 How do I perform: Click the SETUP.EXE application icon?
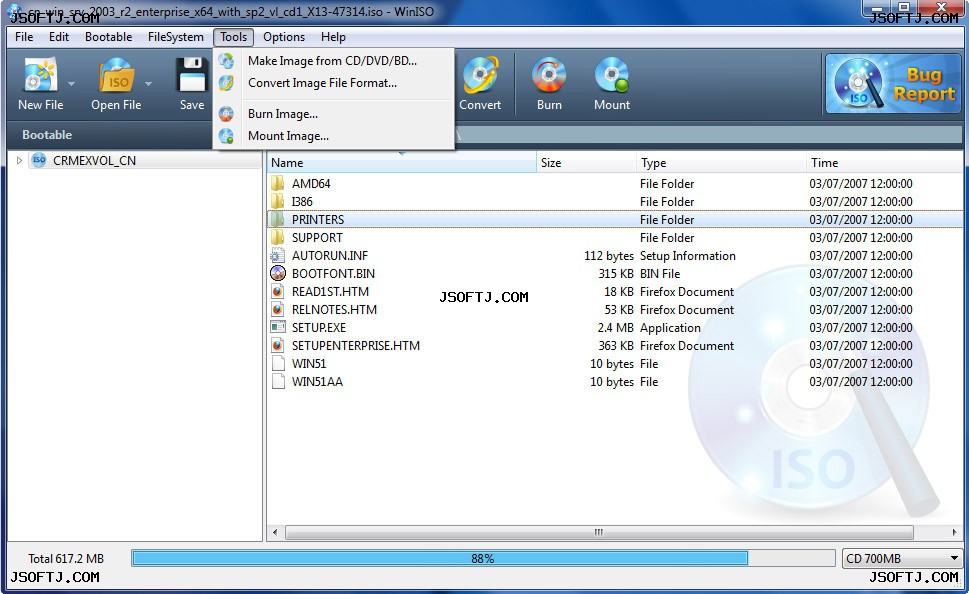(278, 327)
